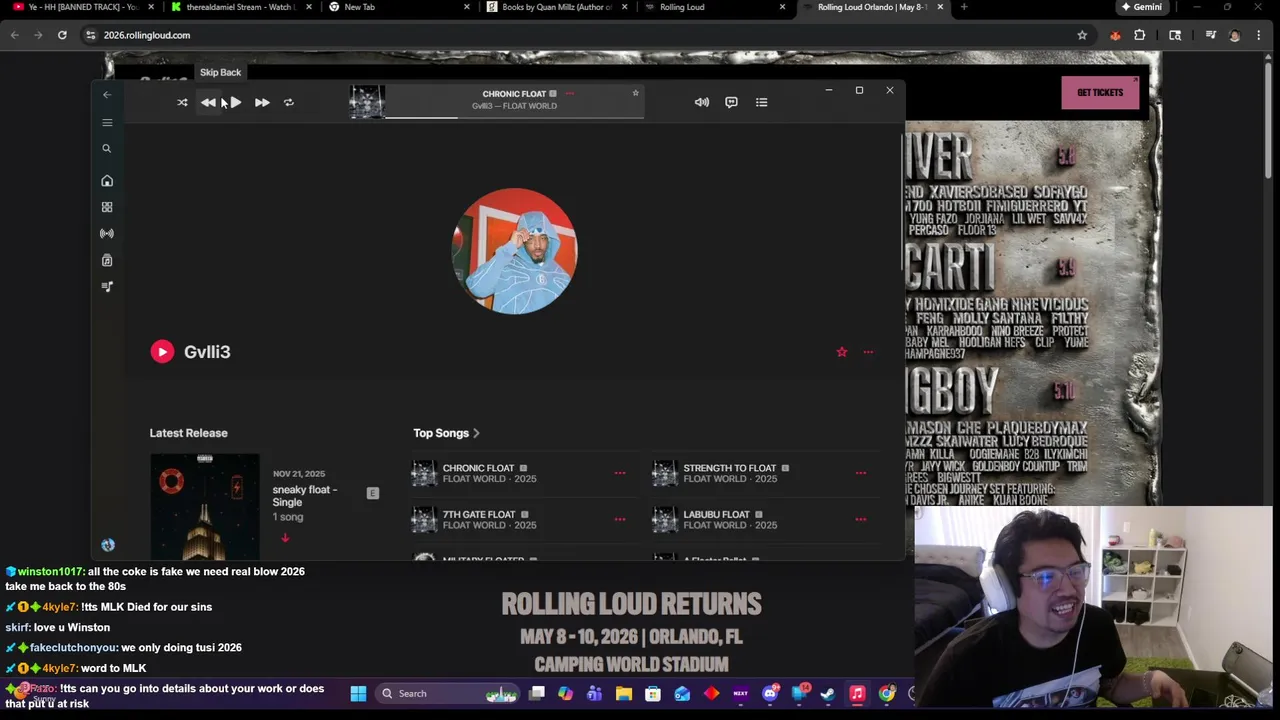Bookmark this page with Chrome's star
The height and width of the screenshot is (720, 1280).
point(1082,35)
